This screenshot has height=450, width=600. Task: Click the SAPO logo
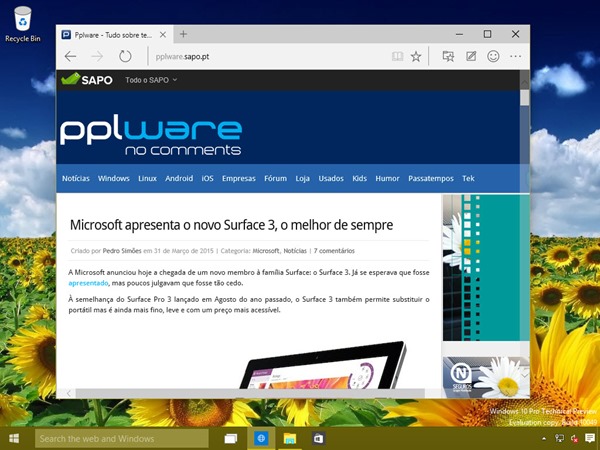[x=87, y=79]
